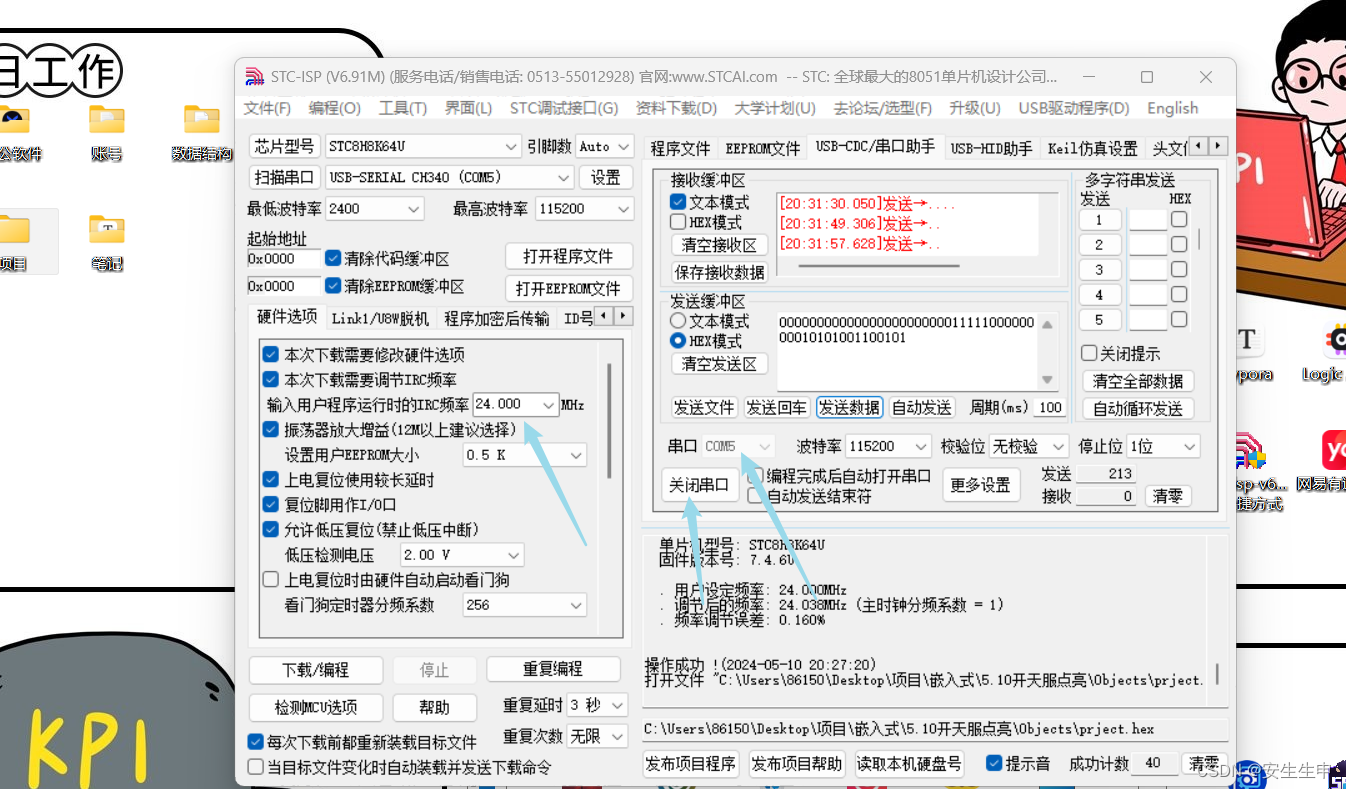
Task: Toggle 上电复位使用较长延时 option
Action: 270,480
